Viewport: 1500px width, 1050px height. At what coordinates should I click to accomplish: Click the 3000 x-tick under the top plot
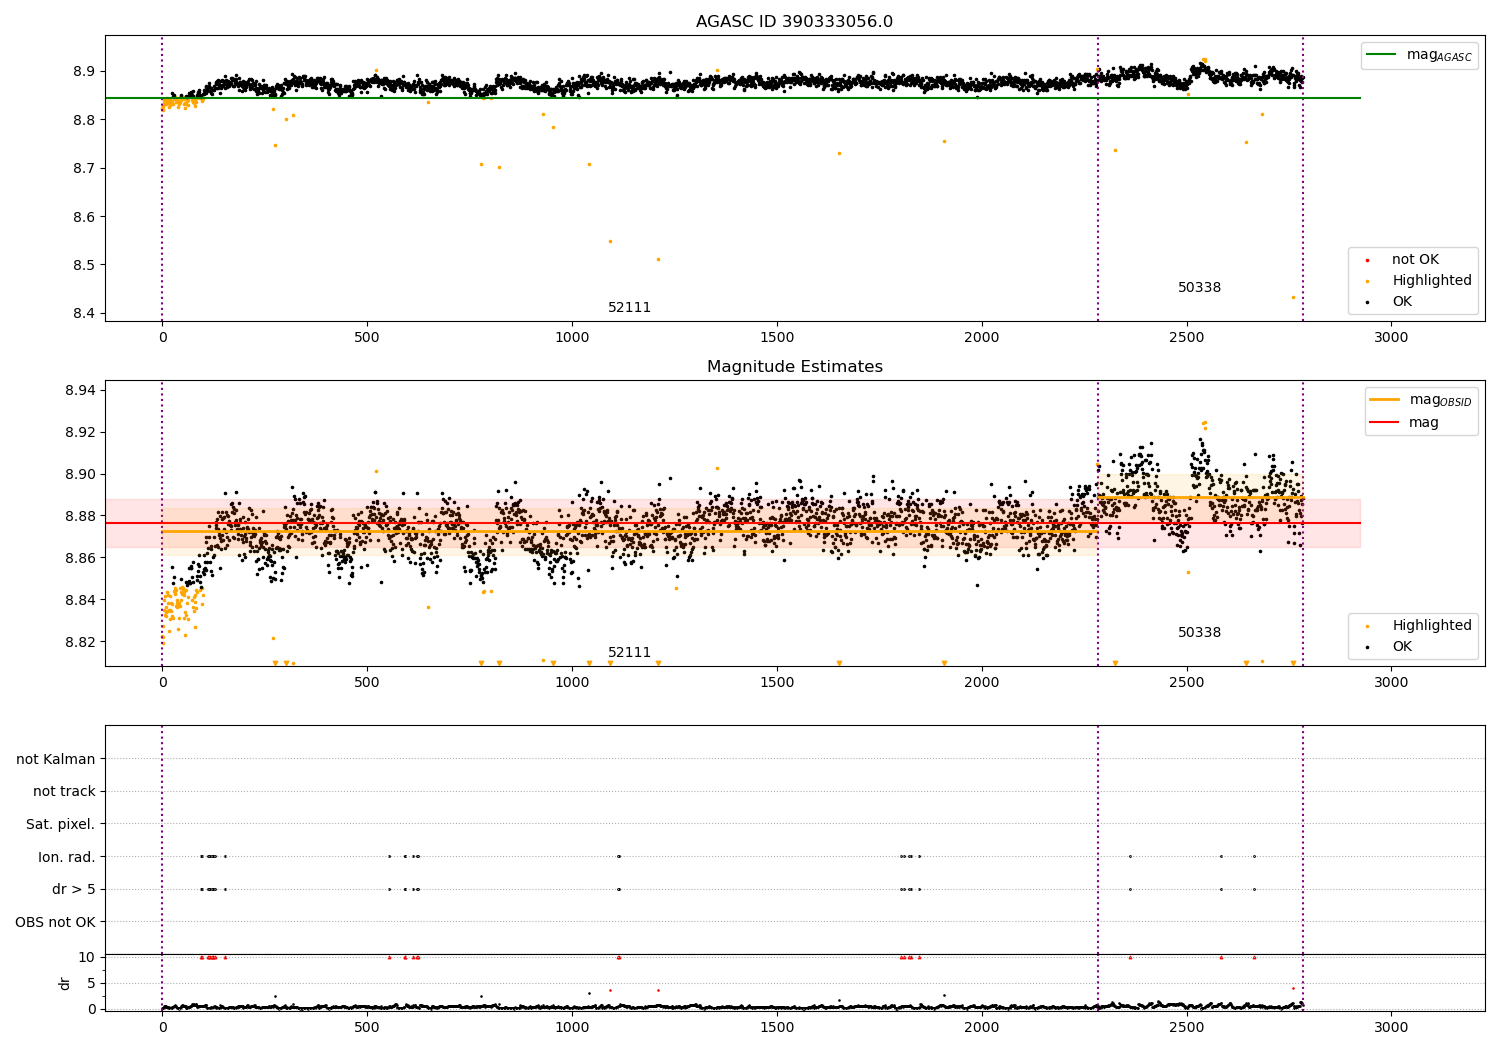[1391, 338]
